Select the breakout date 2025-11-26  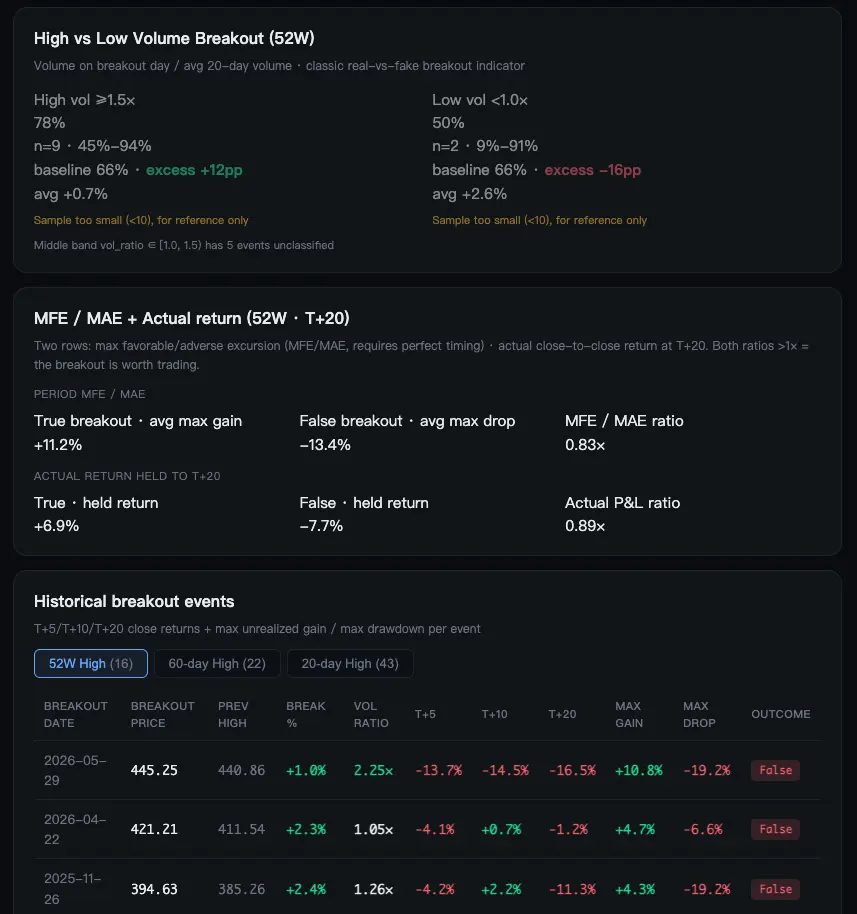point(73,889)
